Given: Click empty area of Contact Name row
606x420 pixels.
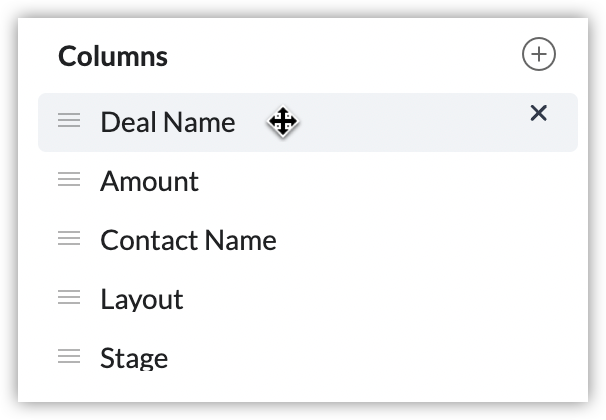Looking at the screenshot, I should 420,240.
